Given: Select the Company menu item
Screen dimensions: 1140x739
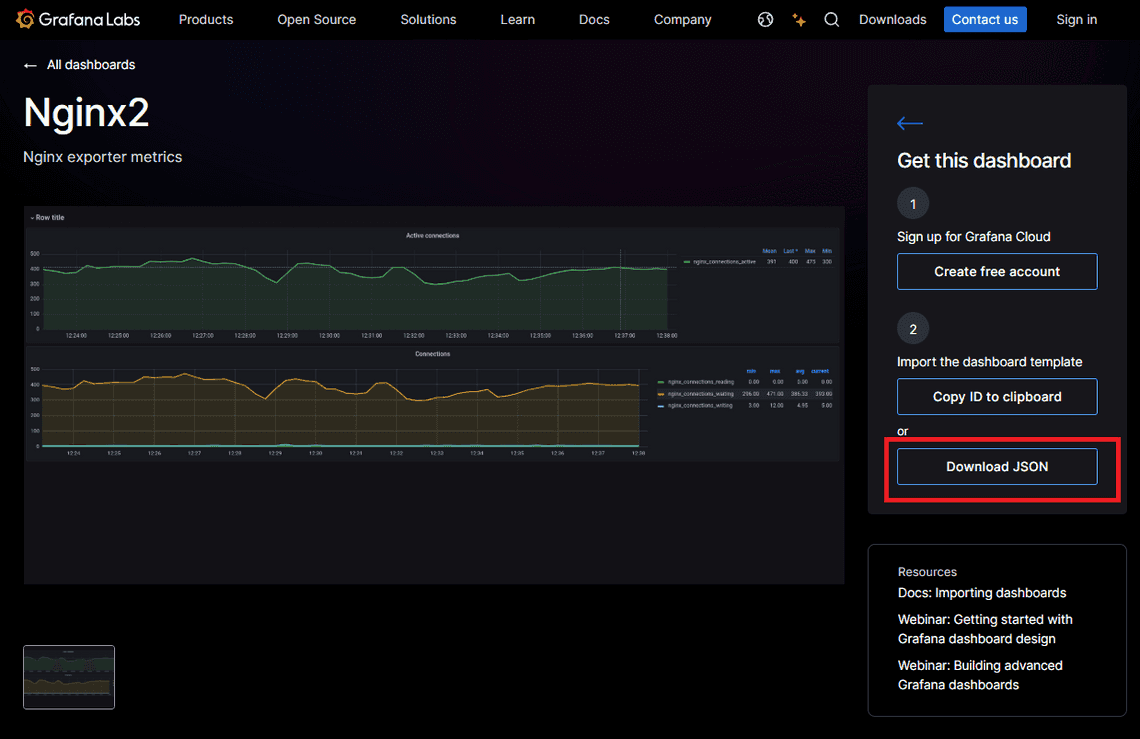Looking at the screenshot, I should coord(682,19).
